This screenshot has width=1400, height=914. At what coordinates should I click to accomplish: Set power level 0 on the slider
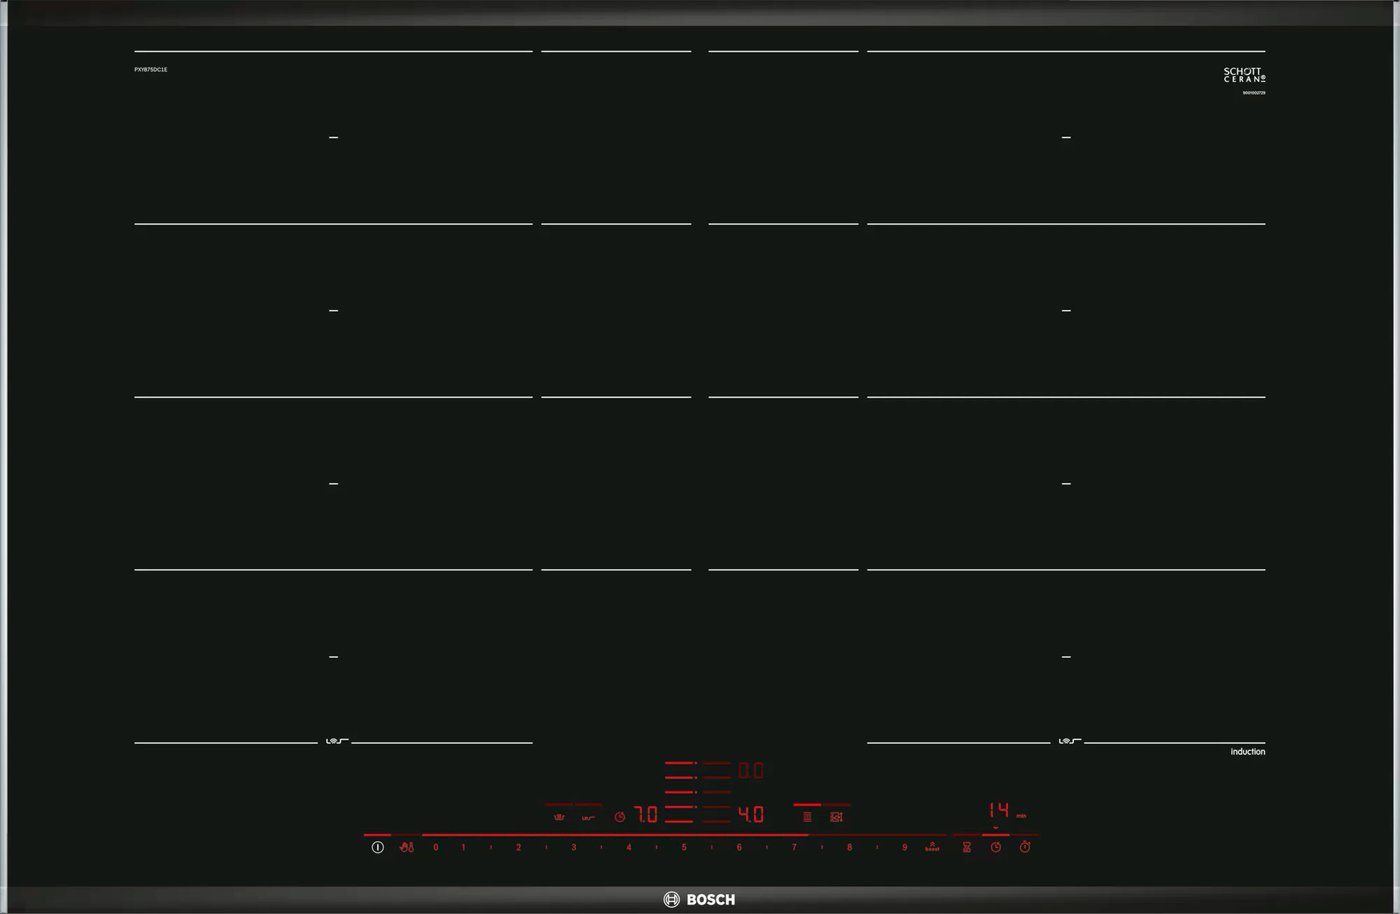(x=436, y=847)
